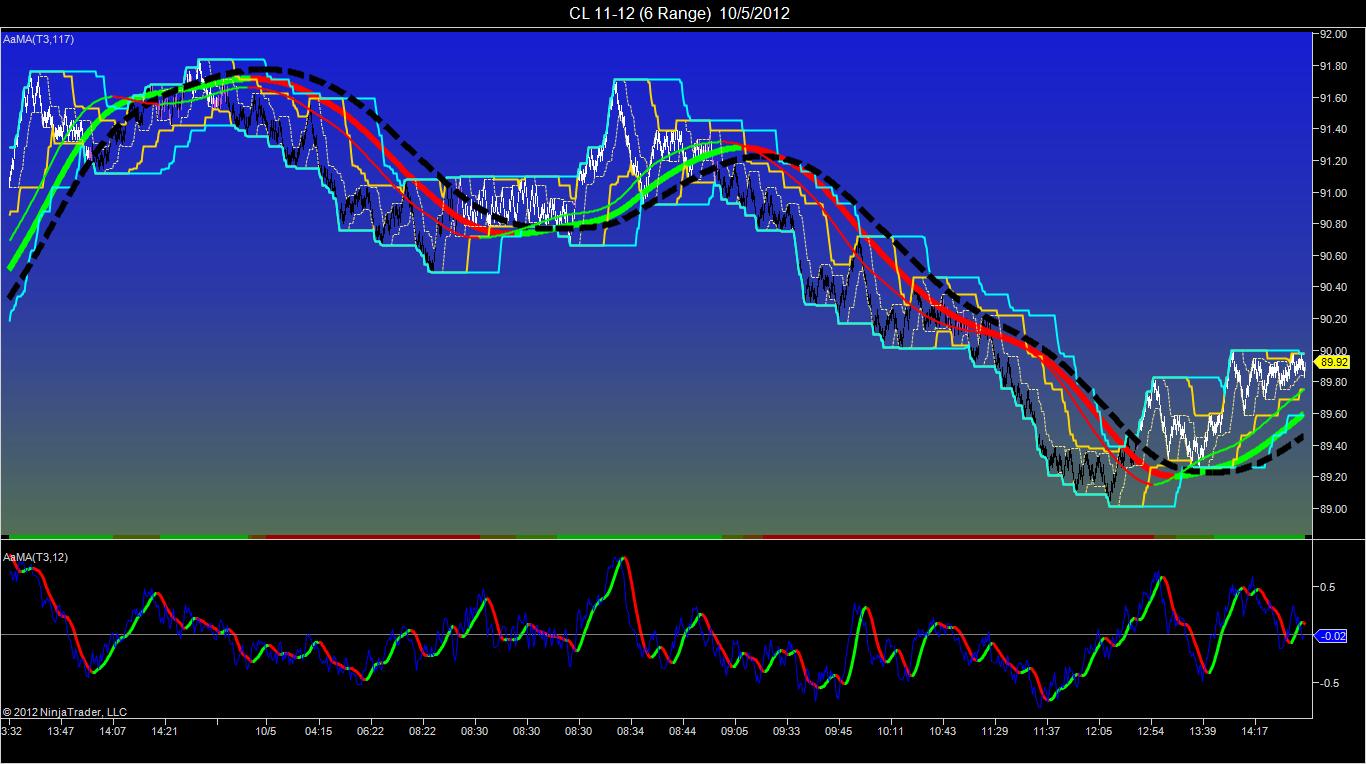
Task: Select the 14:17 time axis label
Action: coord(1255,731)
